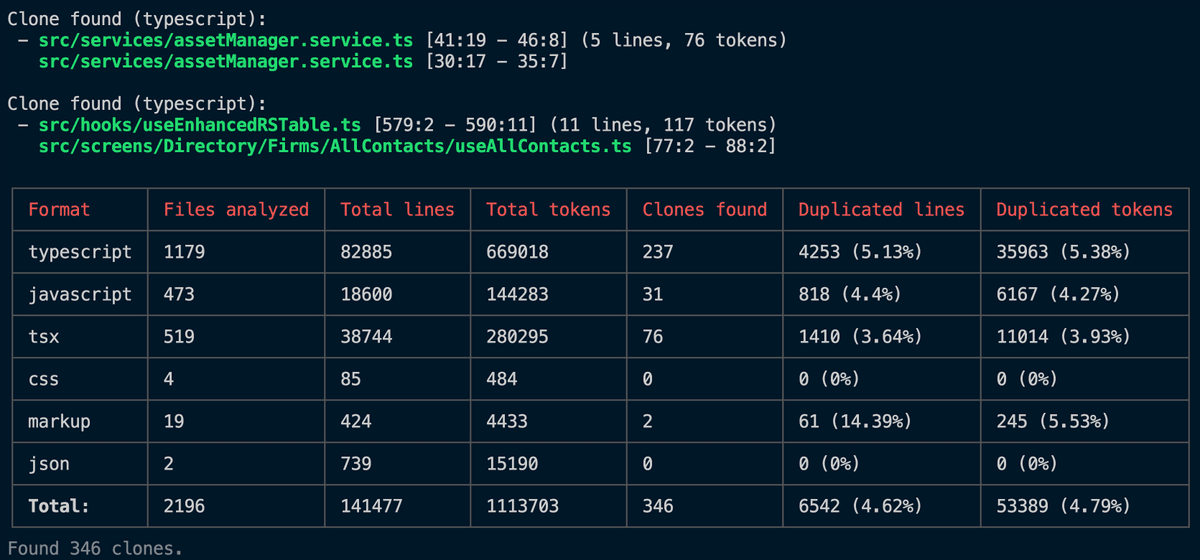
Task: Click the css files analyzed value "4"
Action: pyautogui.click(x=168, y=379)
